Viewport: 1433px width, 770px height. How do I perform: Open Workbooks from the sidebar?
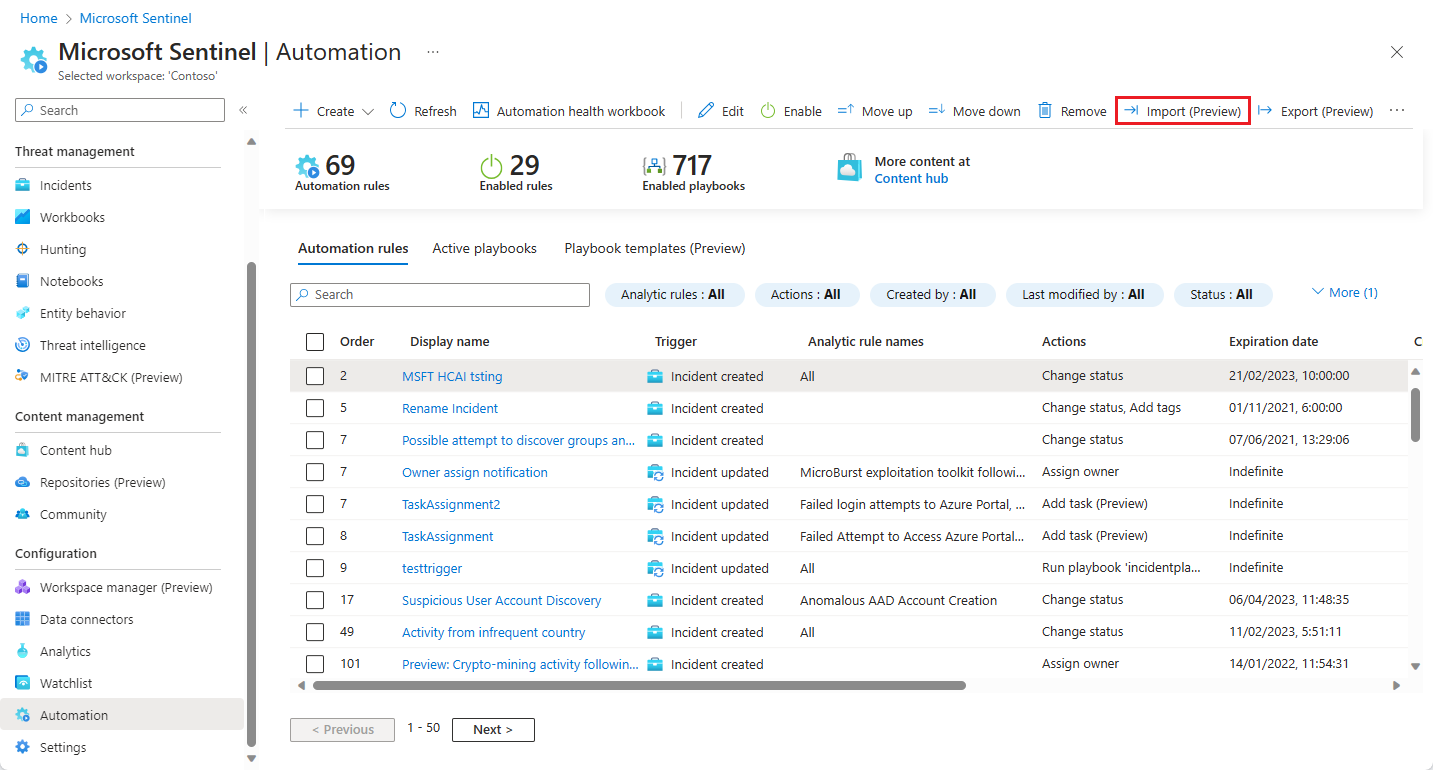pyautogui.click(x=72, y=217)
